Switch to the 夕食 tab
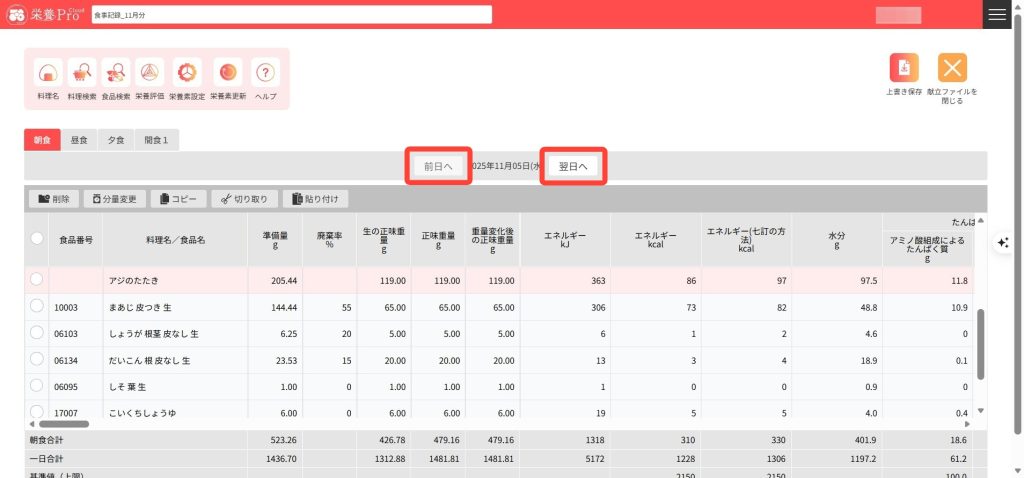 (114, 140)
